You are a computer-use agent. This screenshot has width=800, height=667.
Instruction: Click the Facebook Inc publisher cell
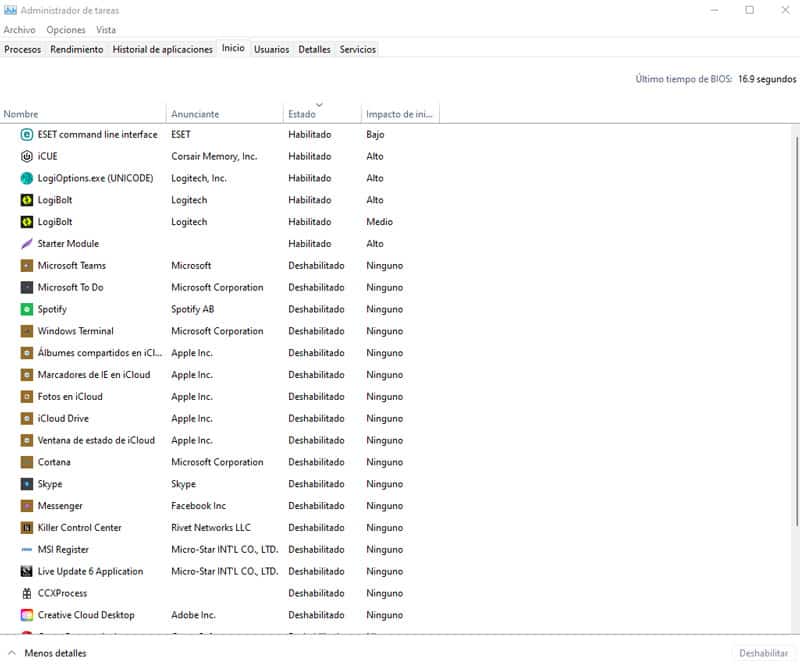[198, 506]
